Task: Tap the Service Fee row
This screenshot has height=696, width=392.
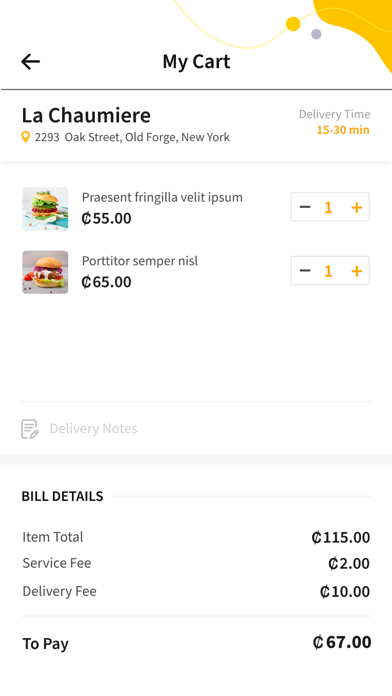Action: [196, 563]
